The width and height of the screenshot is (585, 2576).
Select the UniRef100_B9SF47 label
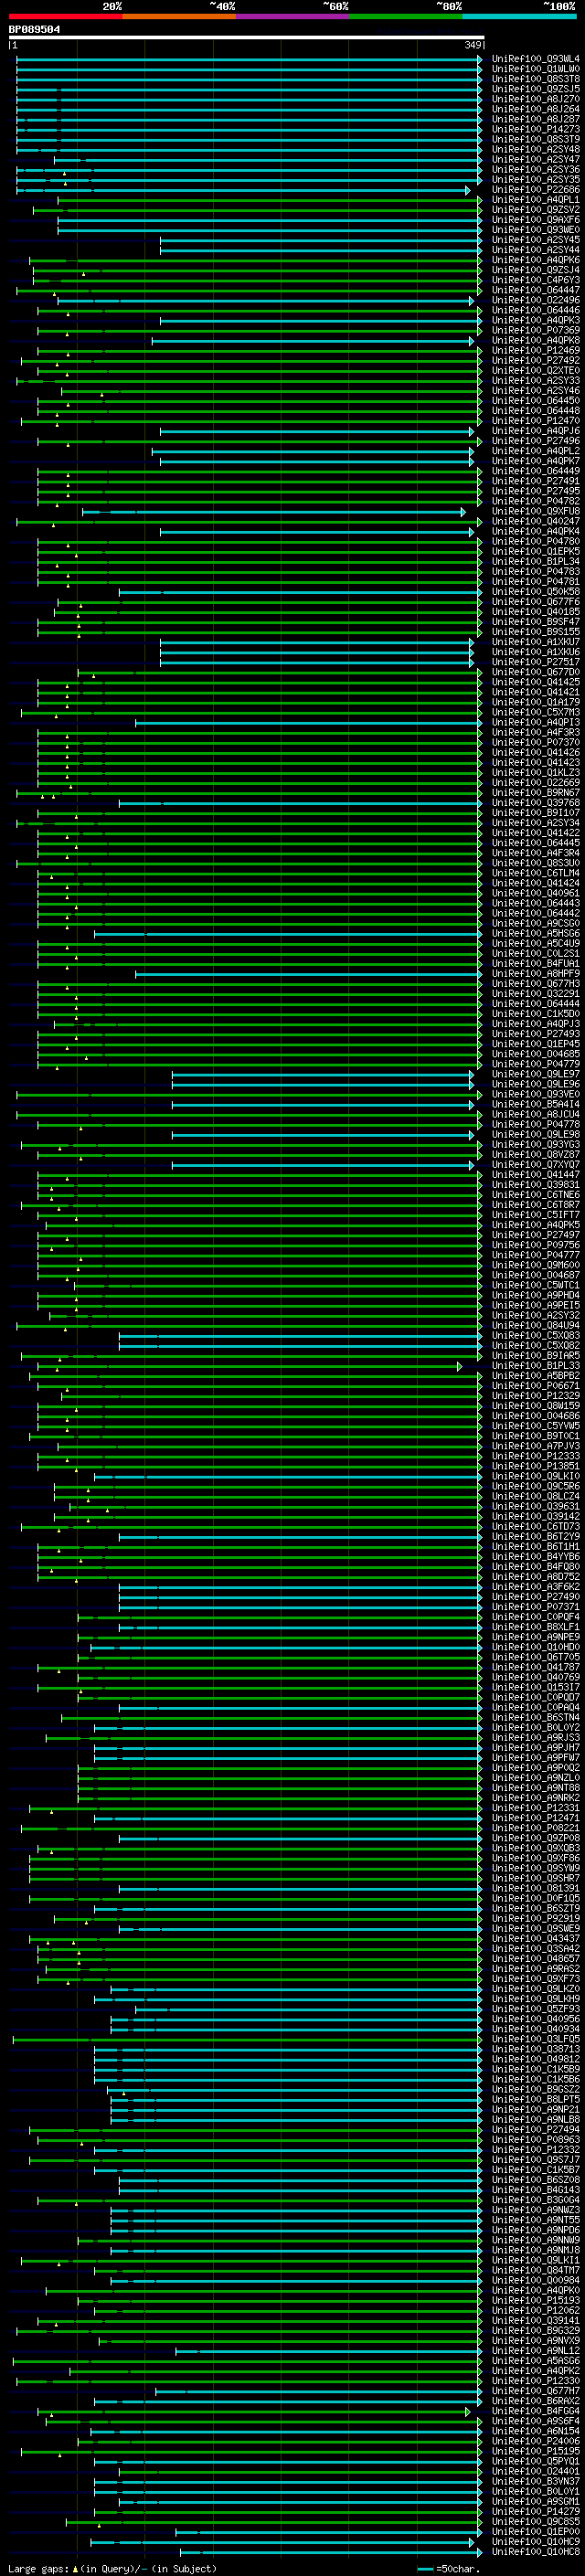[535, 621]
